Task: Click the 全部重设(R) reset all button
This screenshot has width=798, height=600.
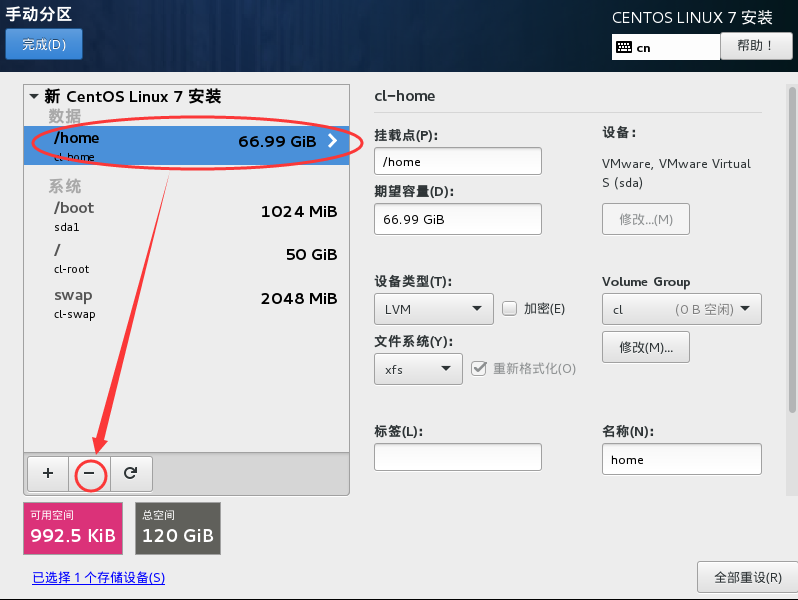Action: (x=746, y=578)
